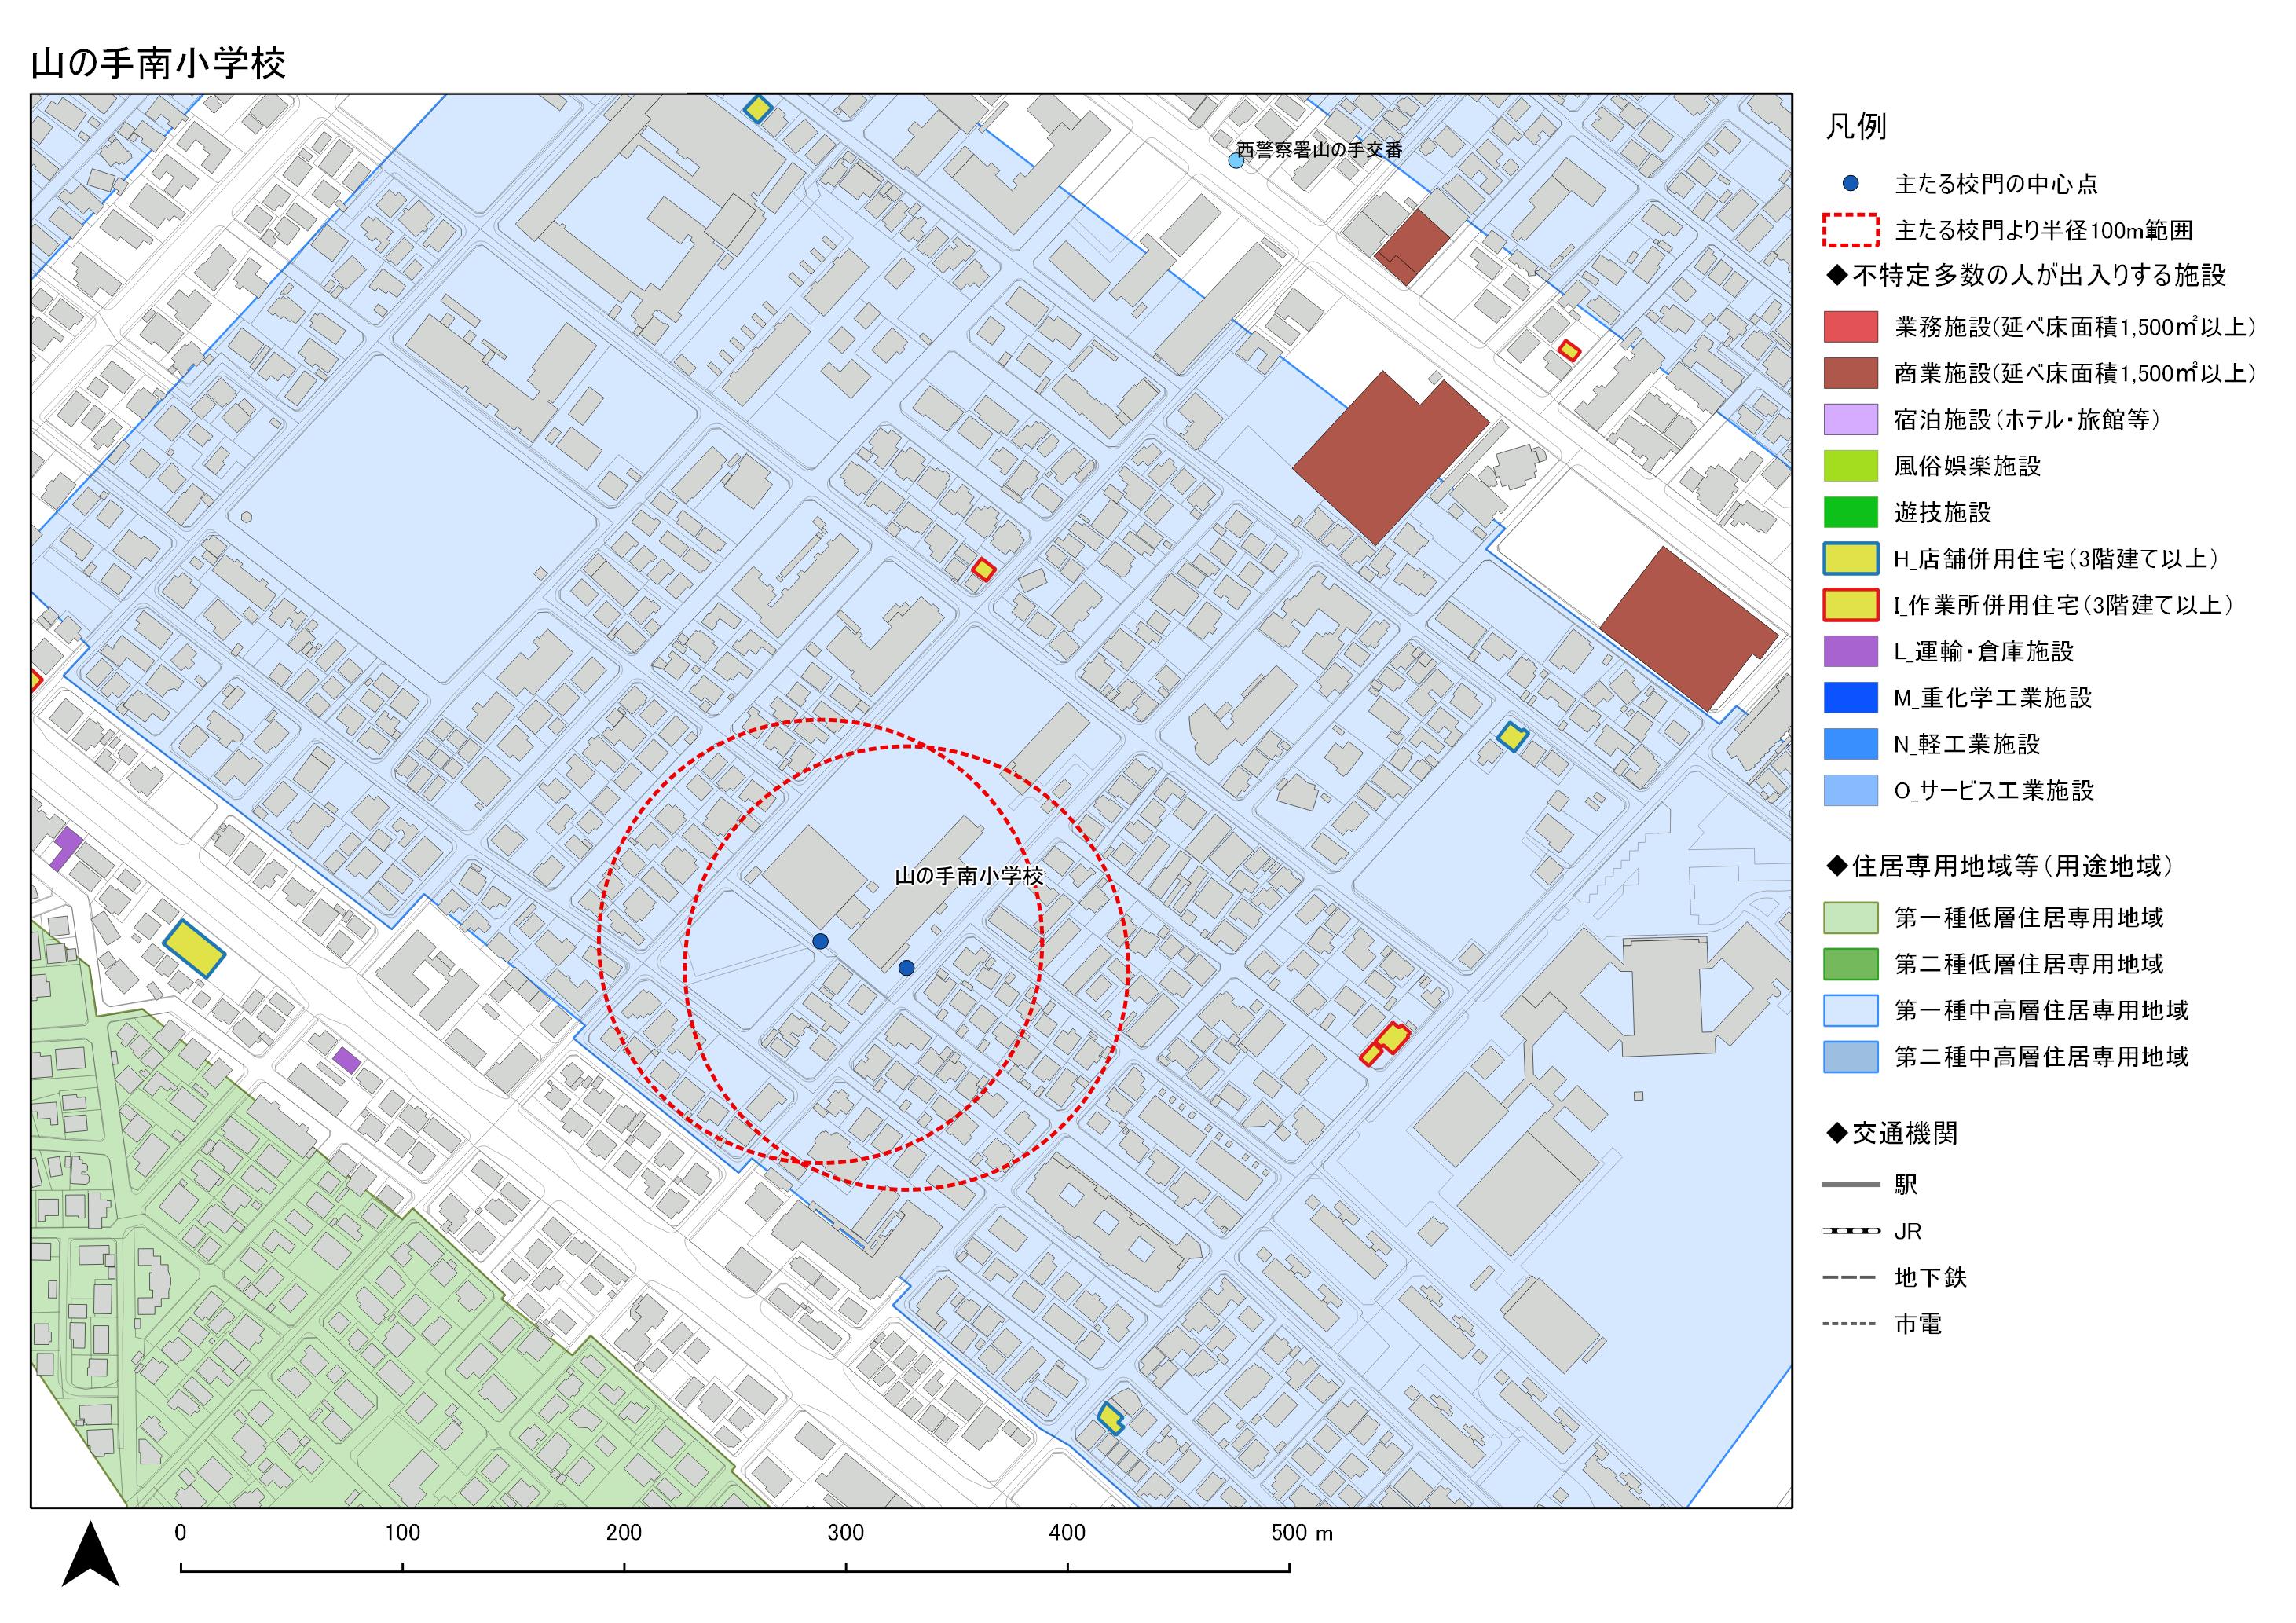
Task: Click the red dashed 100m radius legend symbol
Action: coord(1850,230)
